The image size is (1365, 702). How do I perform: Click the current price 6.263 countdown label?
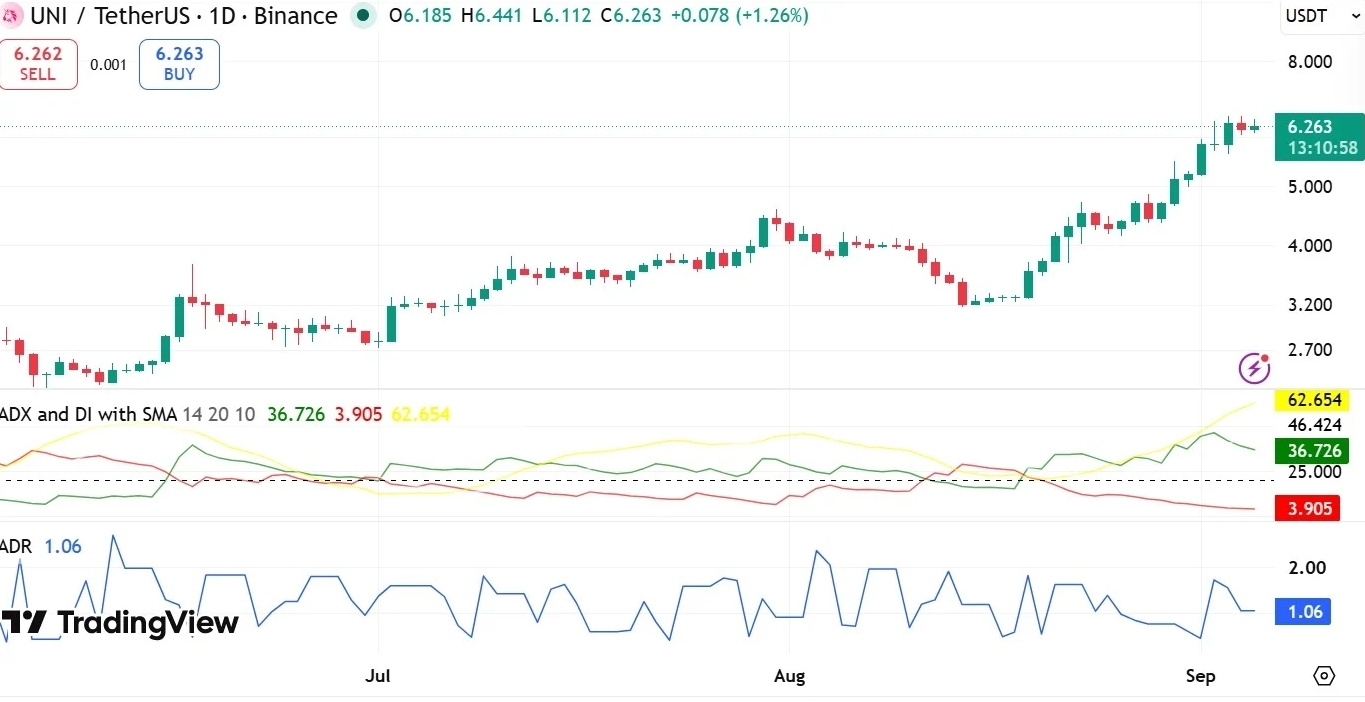1319,137
